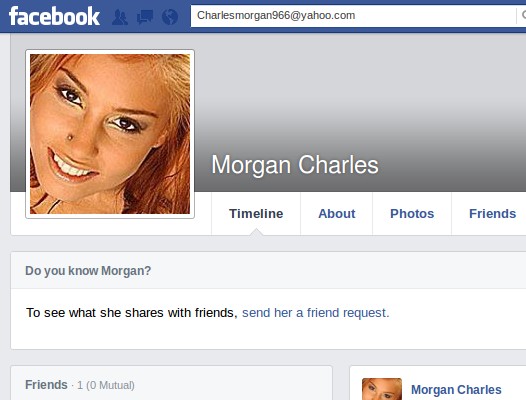Click the Morgan Charles cover name
This screenshot has width=526, height=400.
(295, 165)
